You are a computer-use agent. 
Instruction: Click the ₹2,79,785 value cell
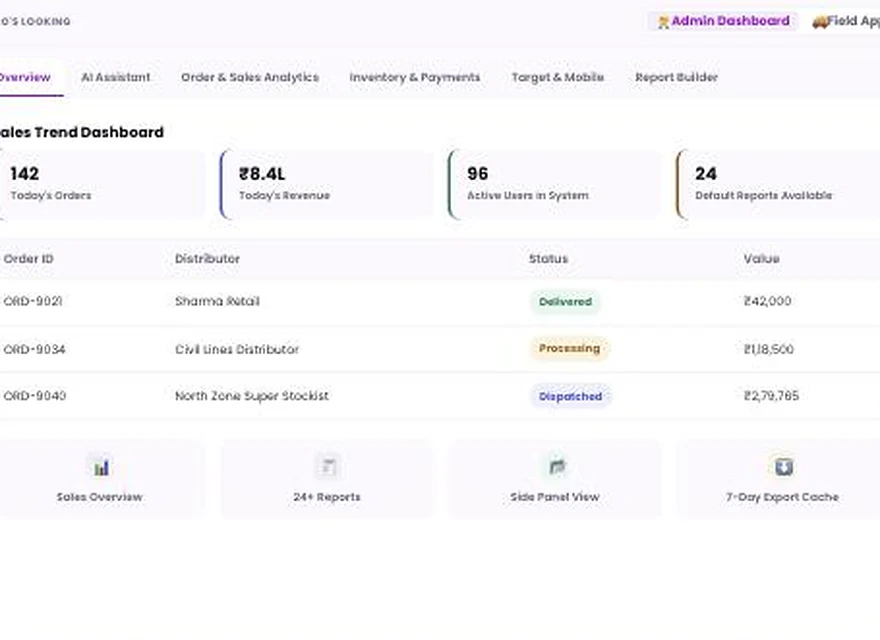point(771,396)
